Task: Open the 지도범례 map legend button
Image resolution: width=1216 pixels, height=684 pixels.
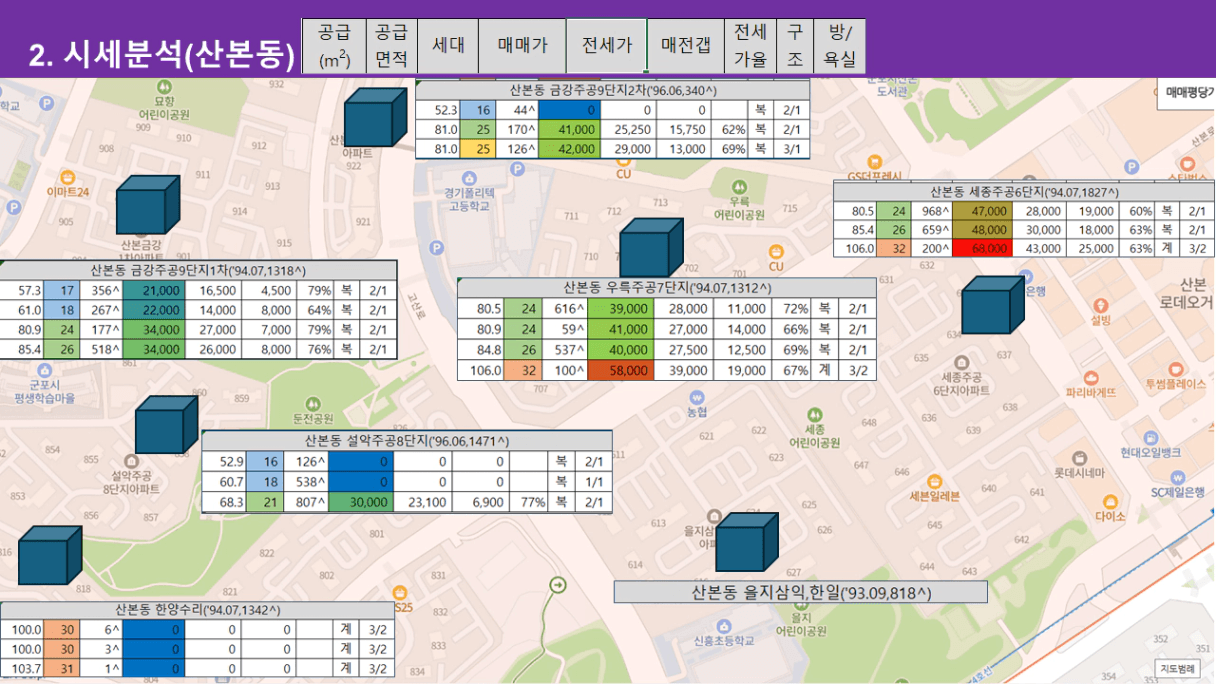Action: (1177, 668)
